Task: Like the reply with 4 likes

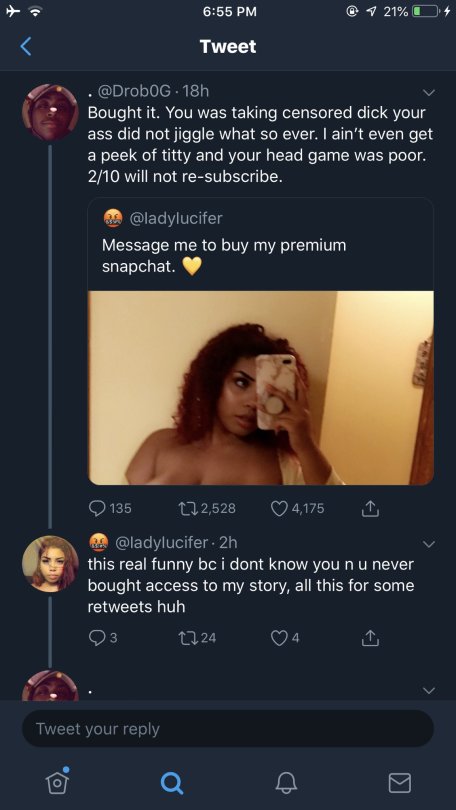Action: pos(279,638)
